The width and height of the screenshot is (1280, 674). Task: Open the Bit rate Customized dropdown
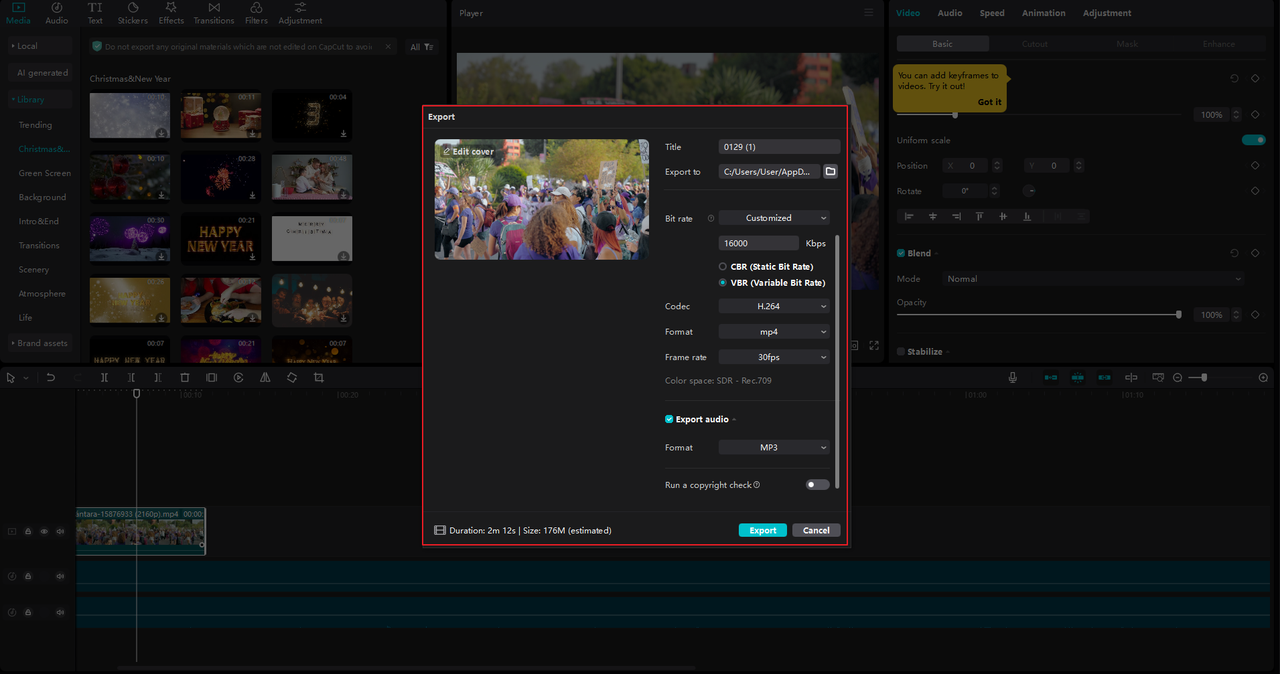coord(774,218)
